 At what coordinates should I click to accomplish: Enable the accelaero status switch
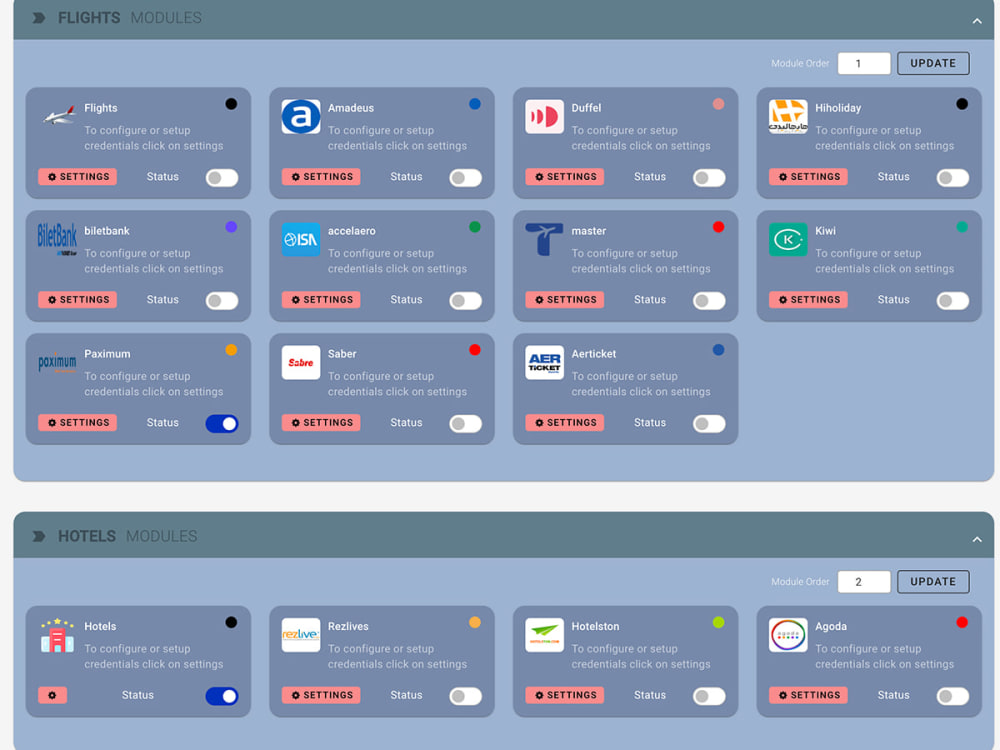466,300
